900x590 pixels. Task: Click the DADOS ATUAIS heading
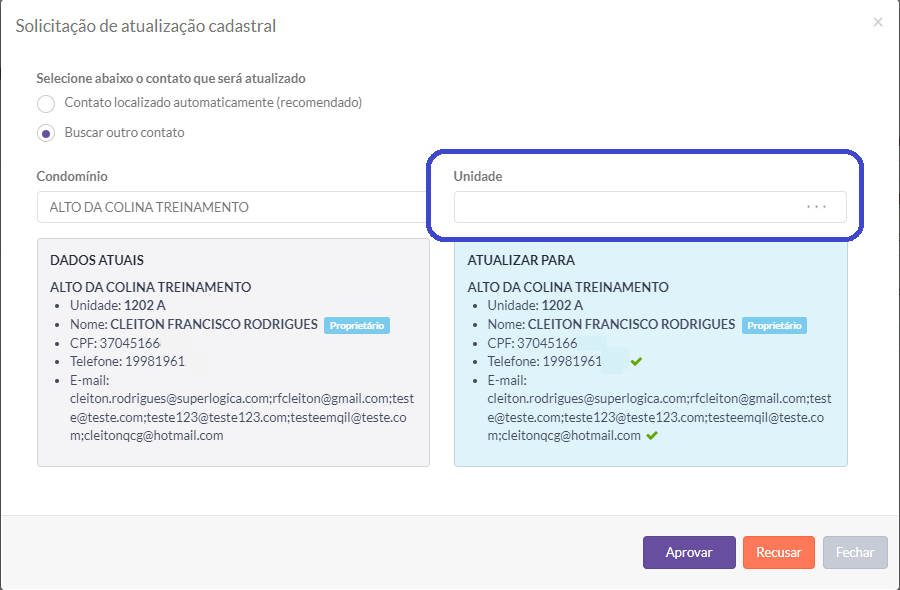pos(97,260)
